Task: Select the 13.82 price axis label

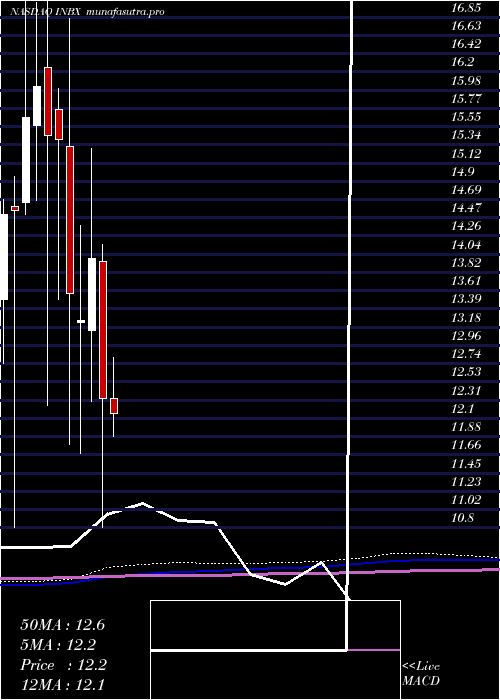Action: [x=466, y=263]
